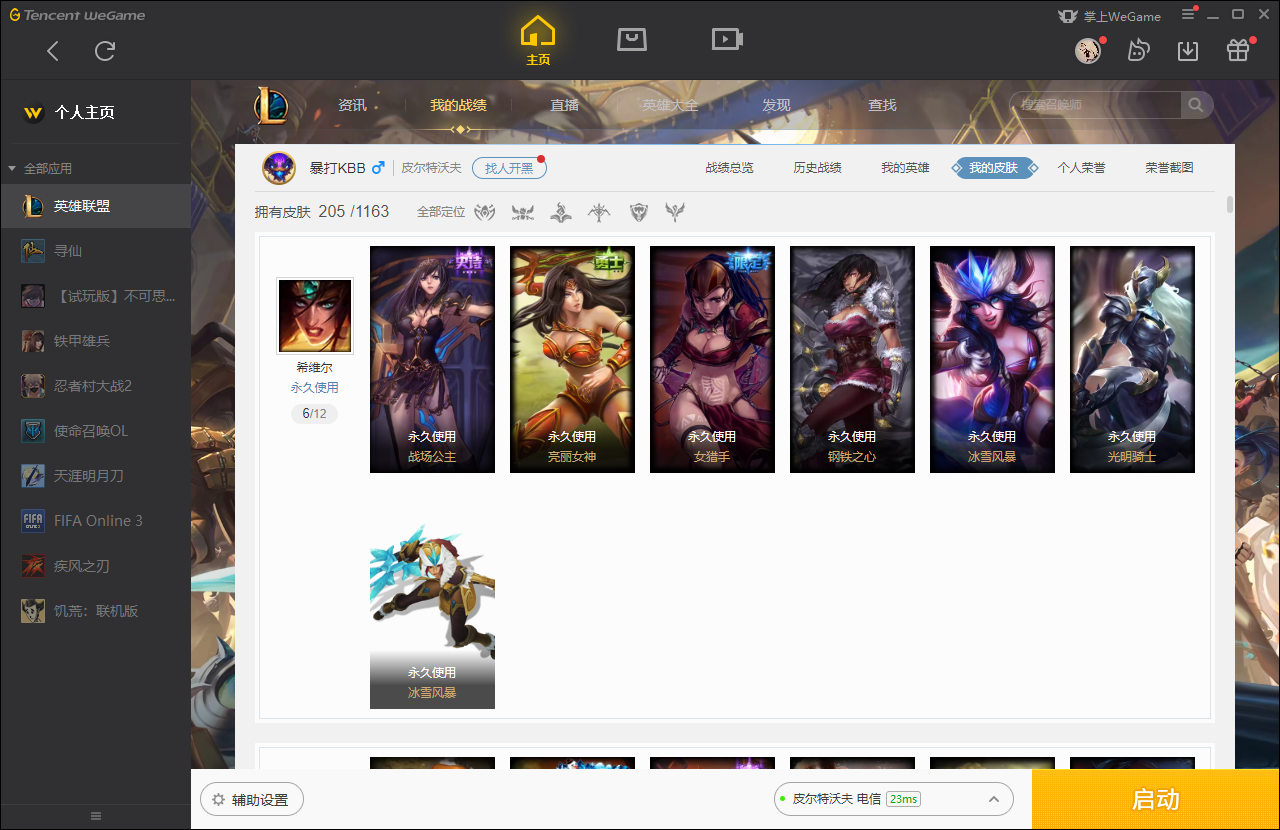Open the 战场公主 skin card
The height and width of the screenshot is (830, 1280).
432,359
